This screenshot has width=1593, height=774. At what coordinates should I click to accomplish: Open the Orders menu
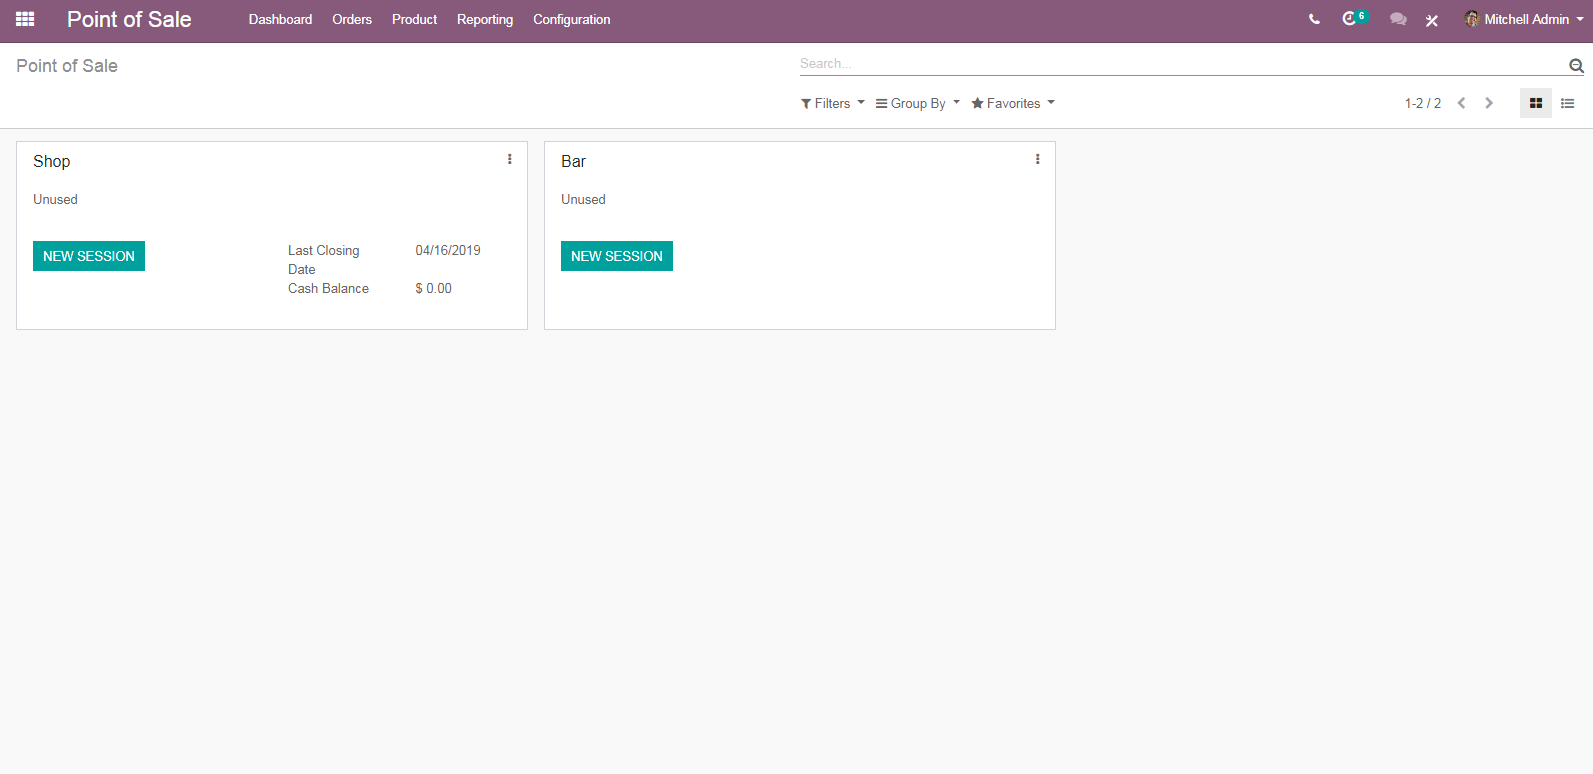click(x=352, y=19)
